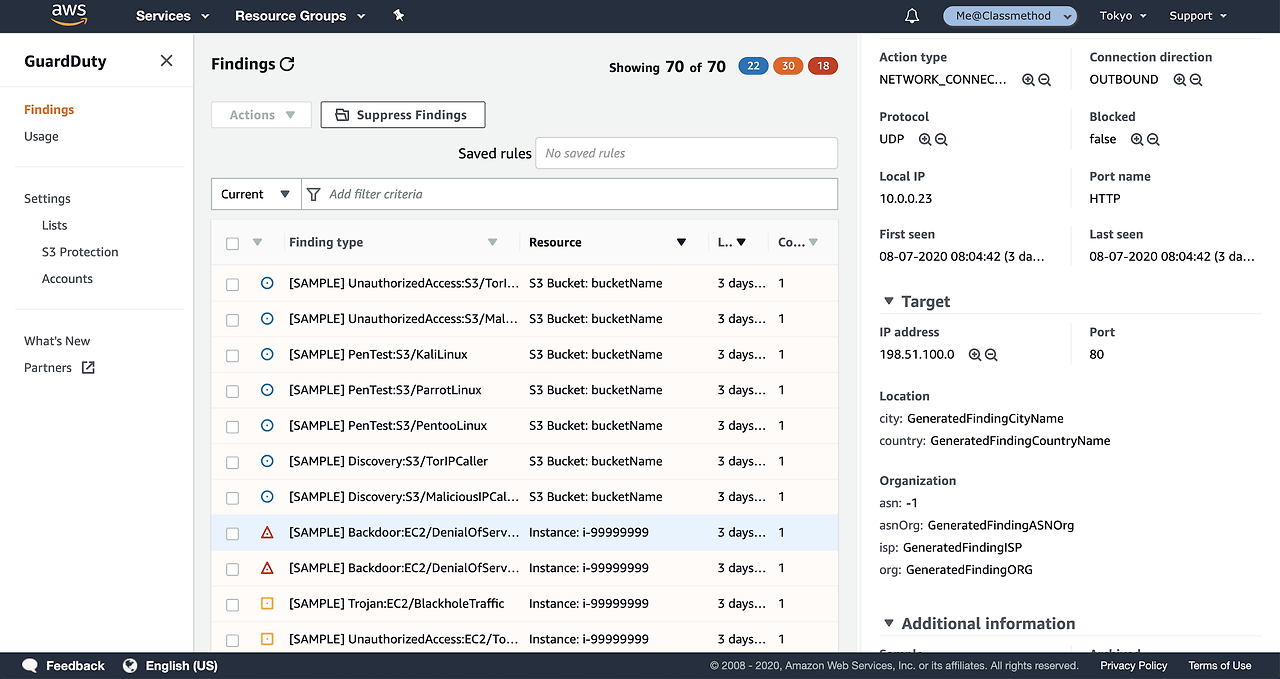
Task: Open the Support menu
Action: [1198, 16]
